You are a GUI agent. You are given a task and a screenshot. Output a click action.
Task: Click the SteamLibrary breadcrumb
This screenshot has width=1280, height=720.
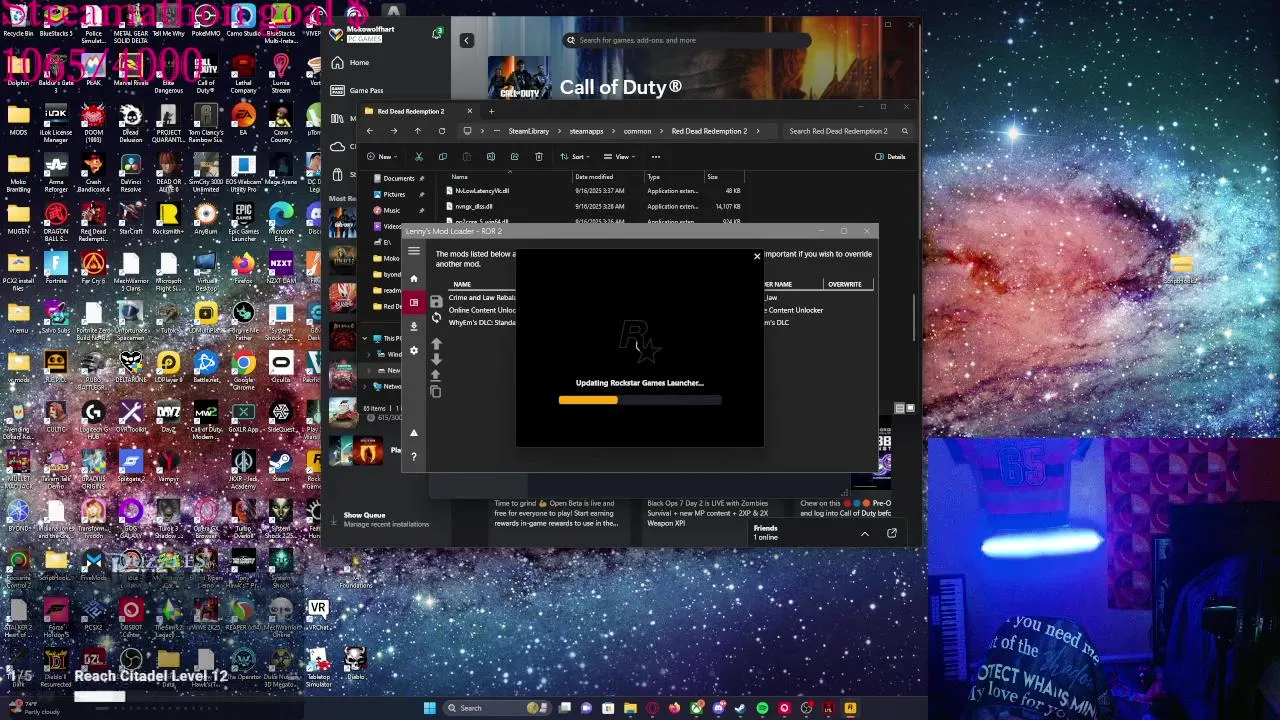pos(528,131)
